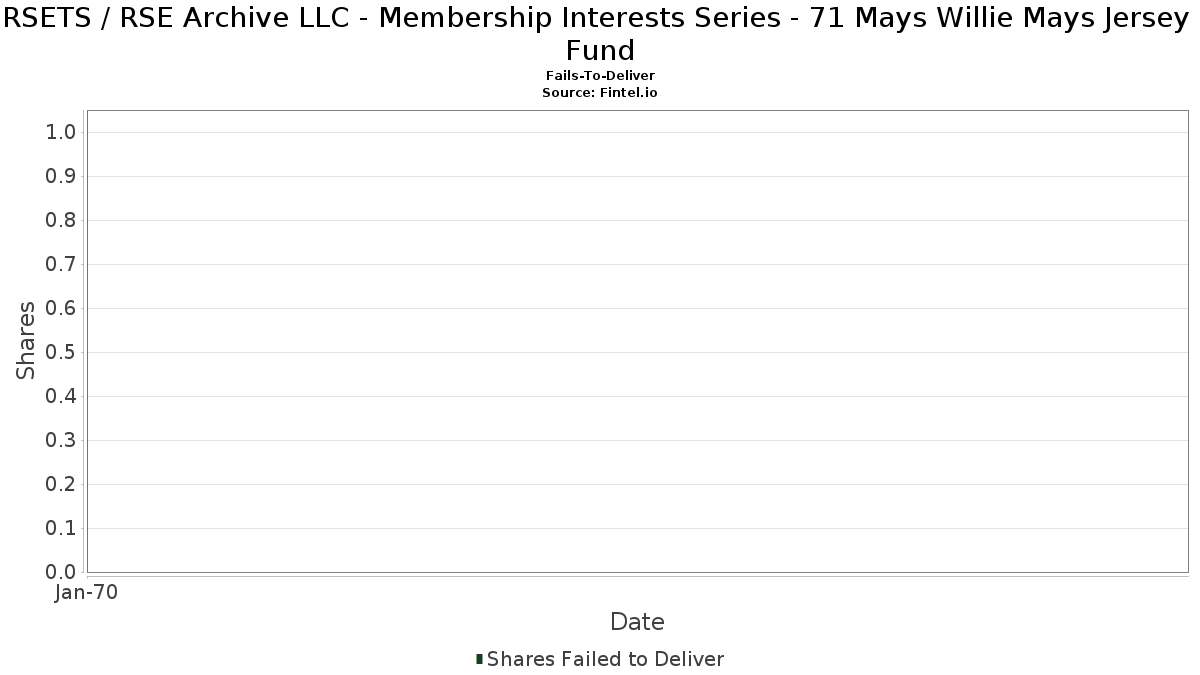Click the 0.6 y-axis tick label
This screenshot has width=1200, height=675.
pyautogui.click(x=62, y=309)
